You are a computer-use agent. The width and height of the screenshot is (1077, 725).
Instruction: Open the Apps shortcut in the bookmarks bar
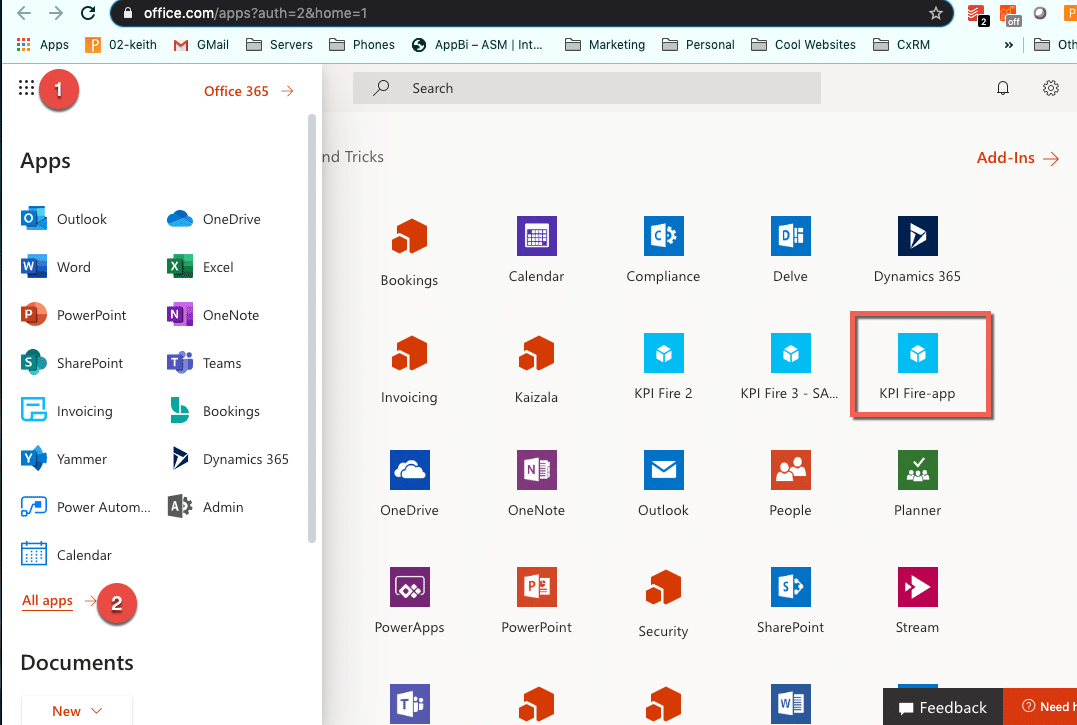point(43,45)
